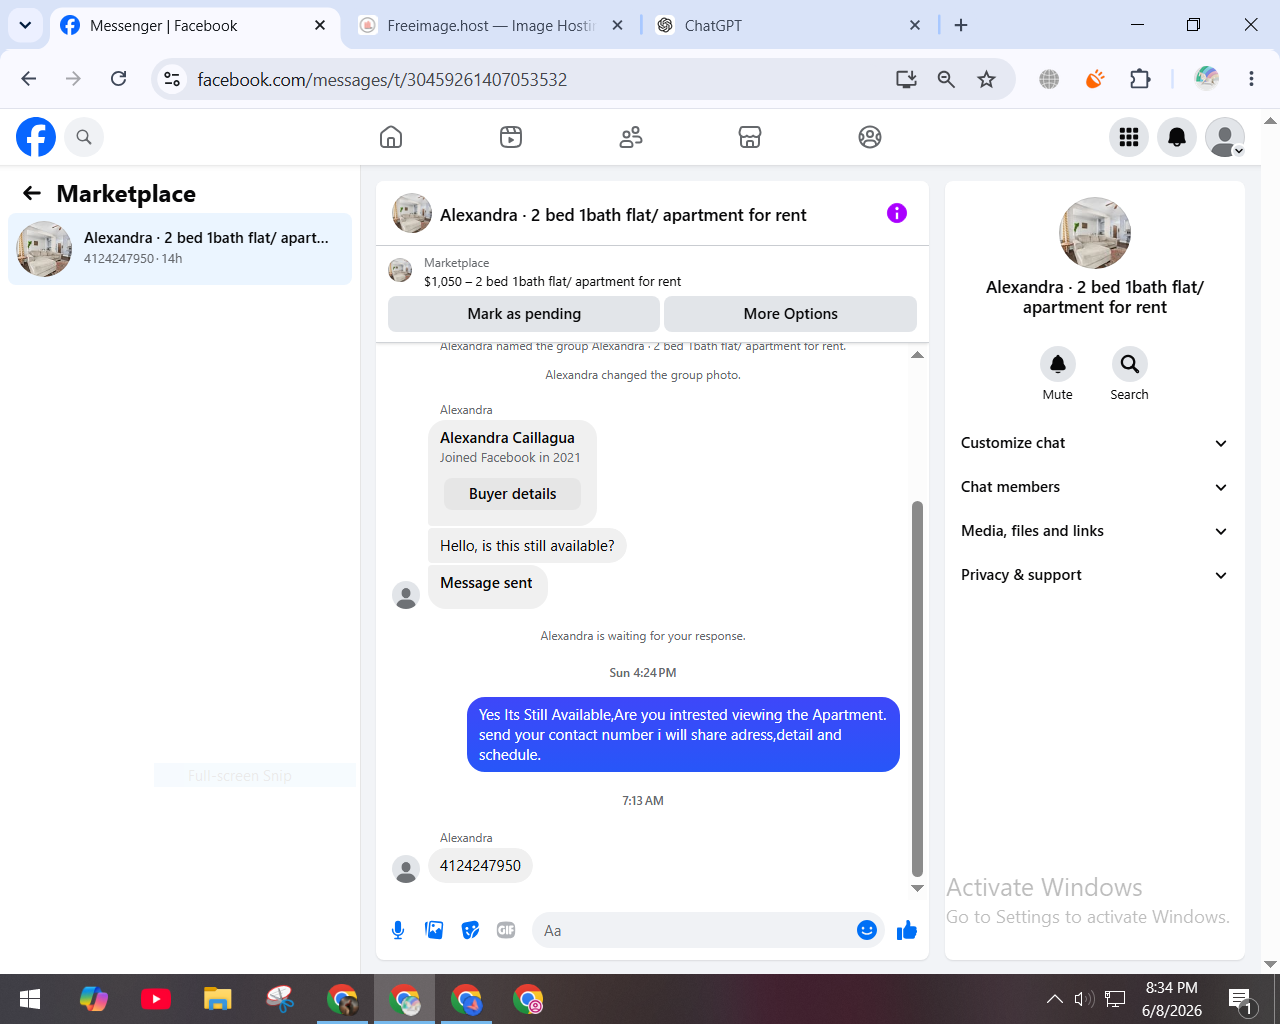Open the listing title in chat header

pyautogui.click(x=623, y=215)
